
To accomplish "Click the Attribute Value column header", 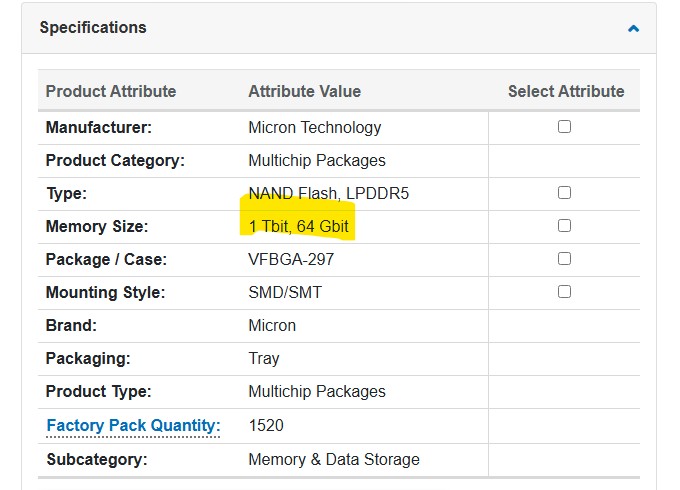I will tap(304, 91).
